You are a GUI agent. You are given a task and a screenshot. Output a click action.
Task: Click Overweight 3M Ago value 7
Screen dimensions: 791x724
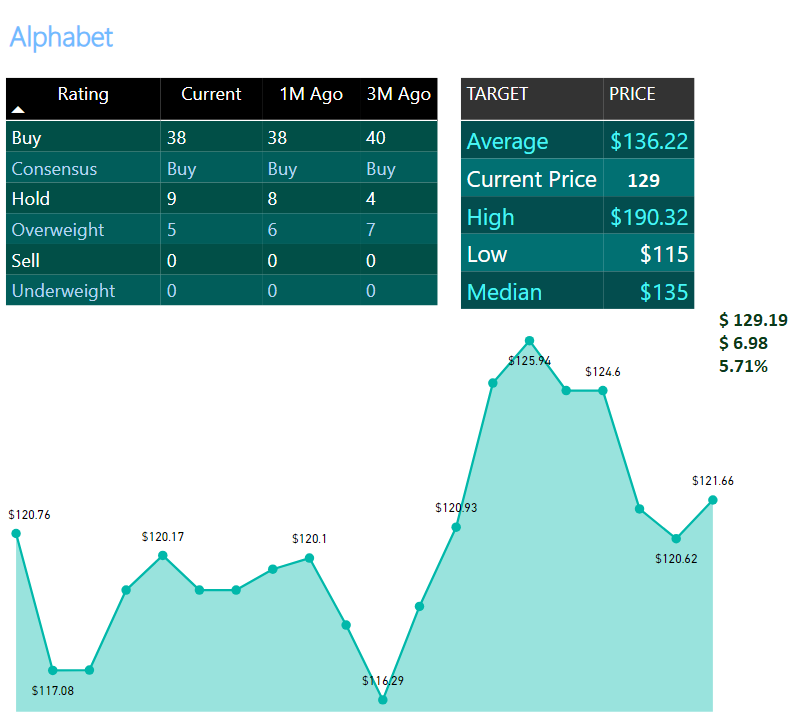371,230
